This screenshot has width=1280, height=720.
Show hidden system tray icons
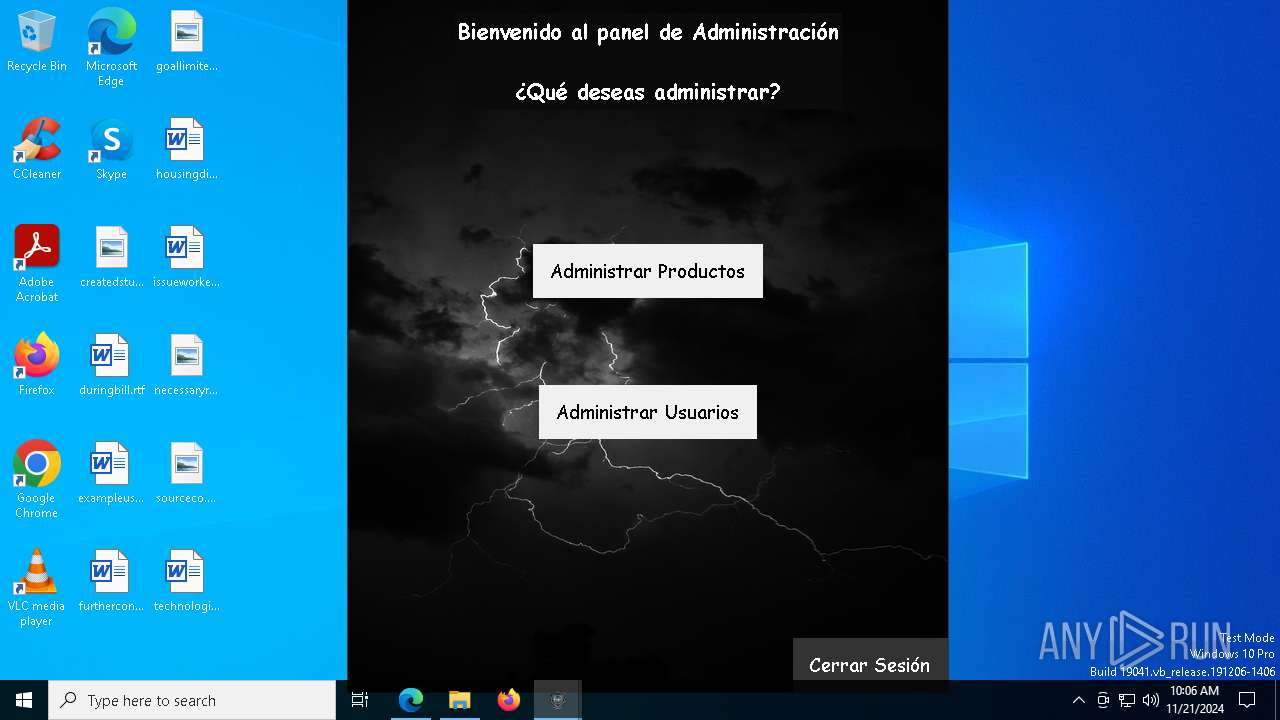[1078, 700]
